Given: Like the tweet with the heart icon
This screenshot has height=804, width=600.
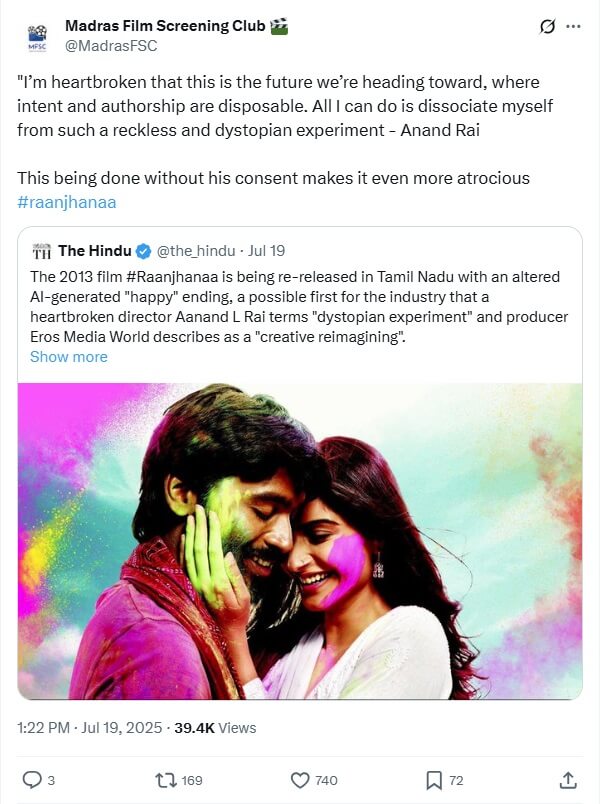Looking at the screenshot, I should (x=300, y=779).
